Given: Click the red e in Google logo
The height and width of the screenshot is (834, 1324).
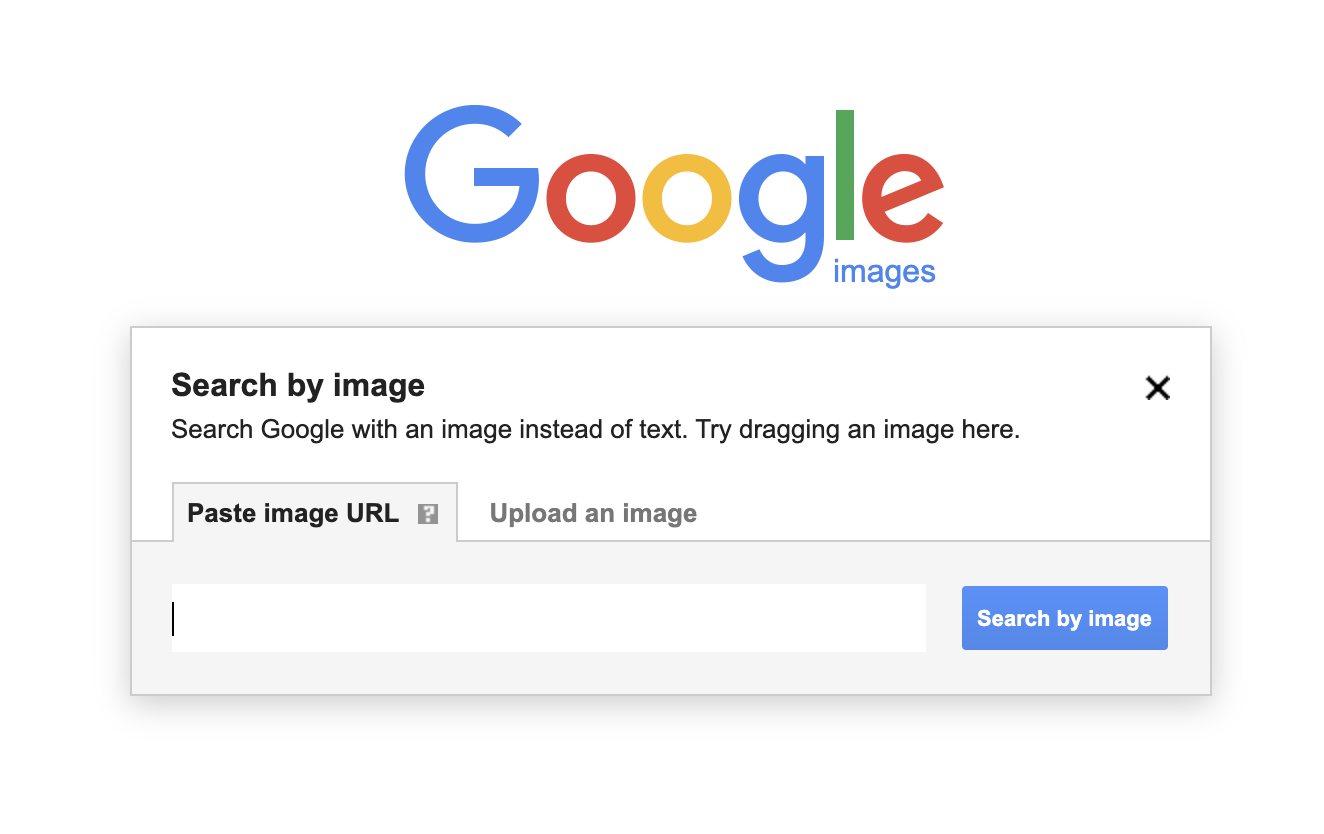Looking at the screenshot, I should pyautogui.click(x=903, y=198).
